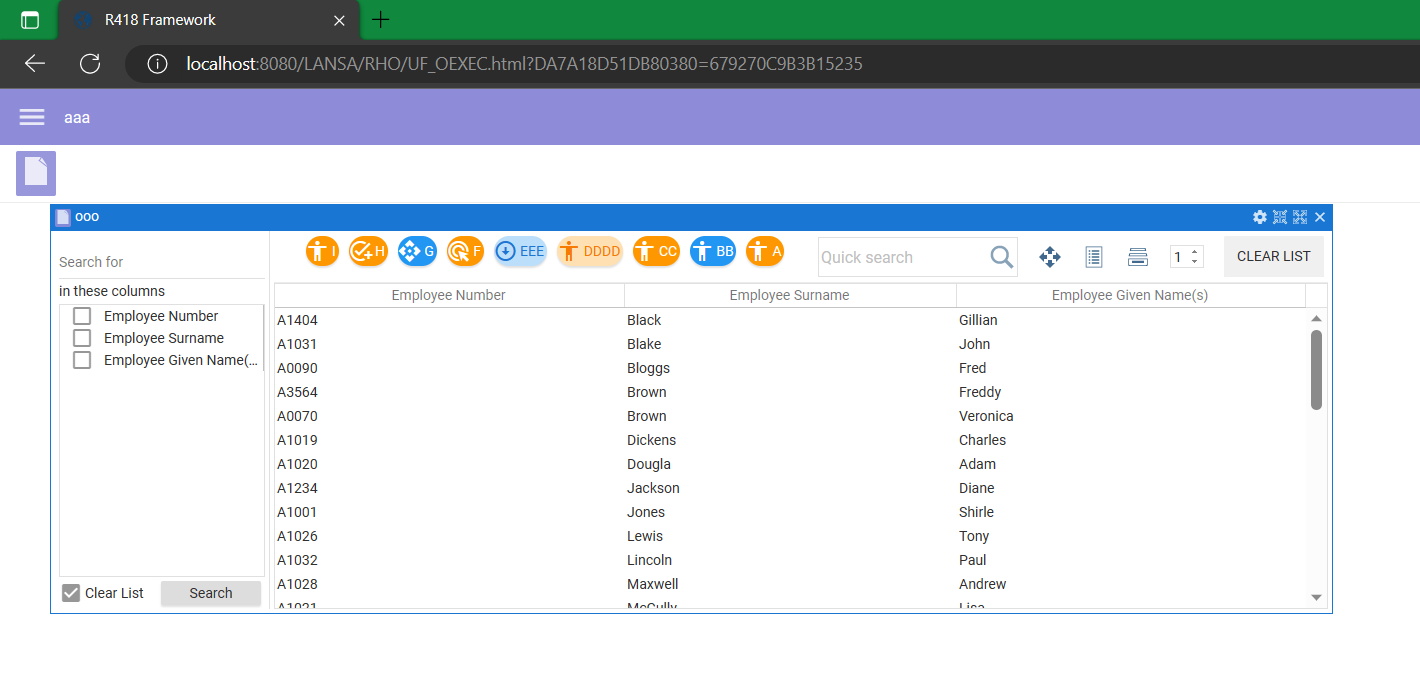Click the list vertical scrollbar thumb
Viewport: 1420px width, 678px height.
1316,370
